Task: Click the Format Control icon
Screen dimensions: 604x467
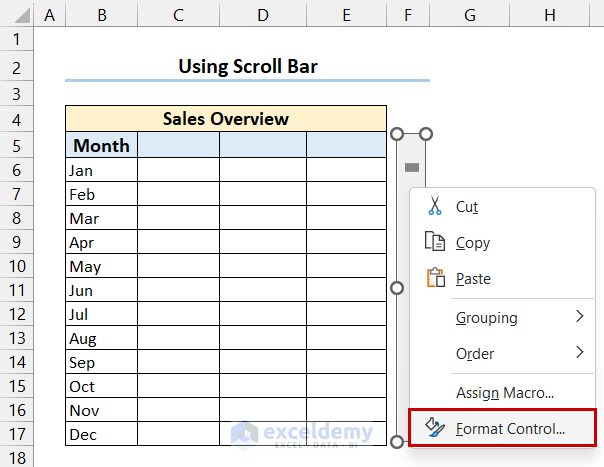Action: (434, 428)
